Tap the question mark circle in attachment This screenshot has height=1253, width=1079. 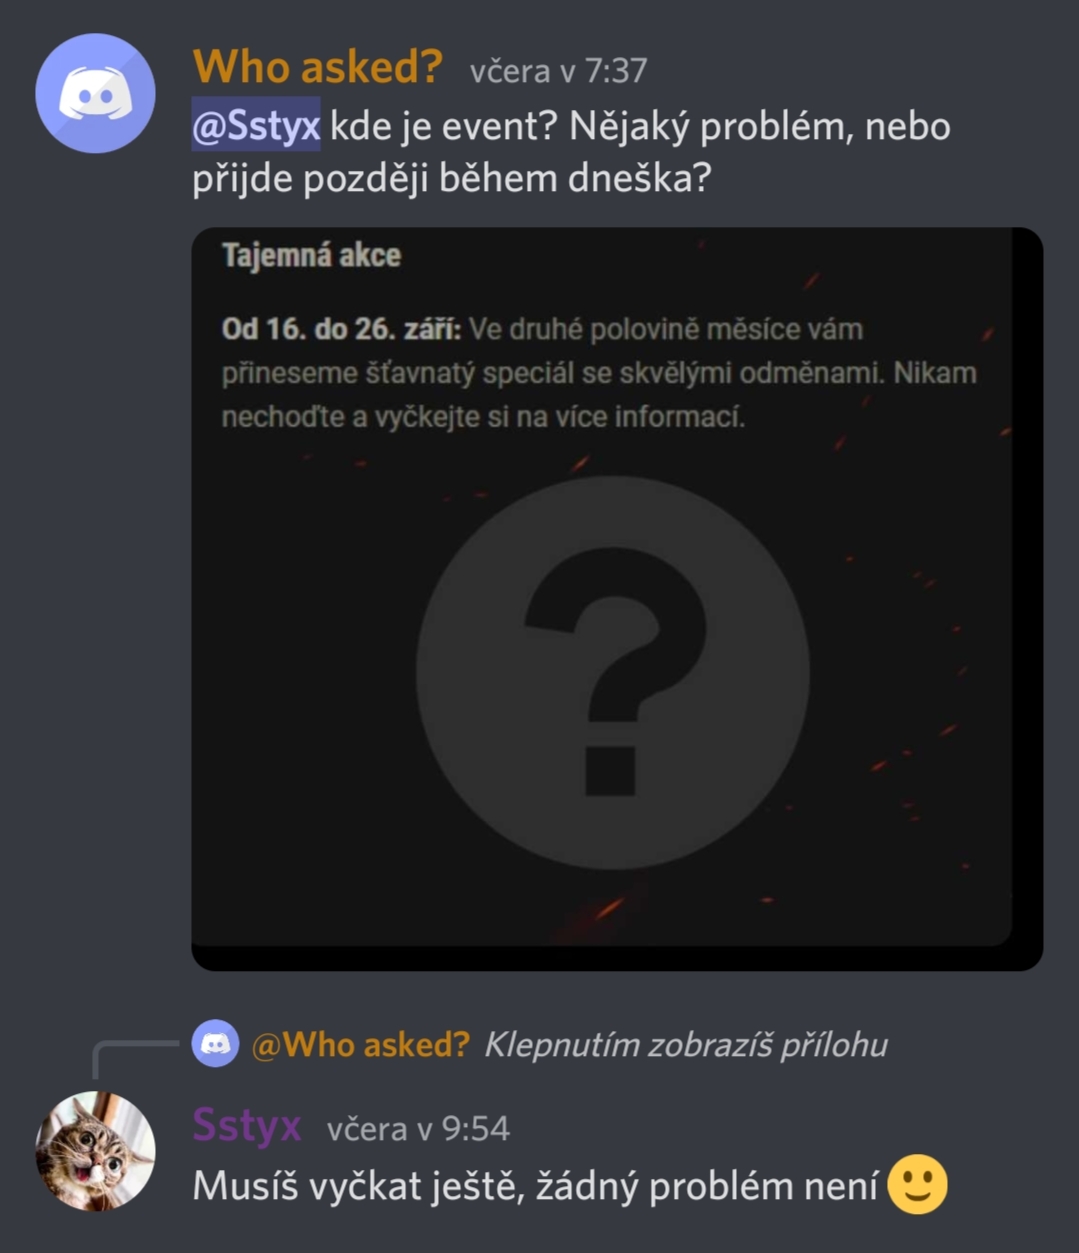click(x=612, y=673)
